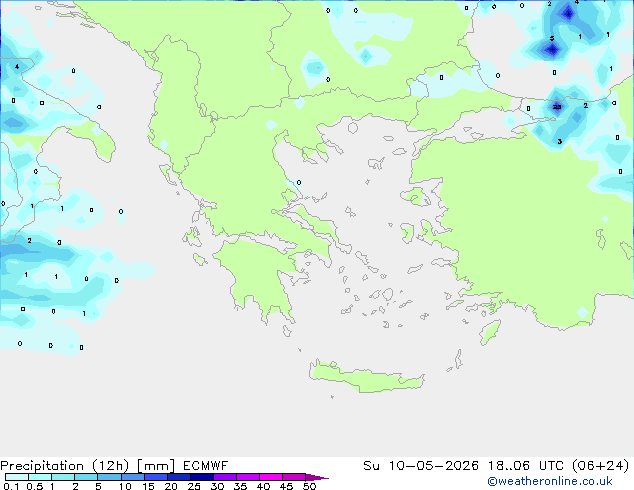Click the legend tick label "40"
This screenshot has width=634, height=490.
coord(263,486)
